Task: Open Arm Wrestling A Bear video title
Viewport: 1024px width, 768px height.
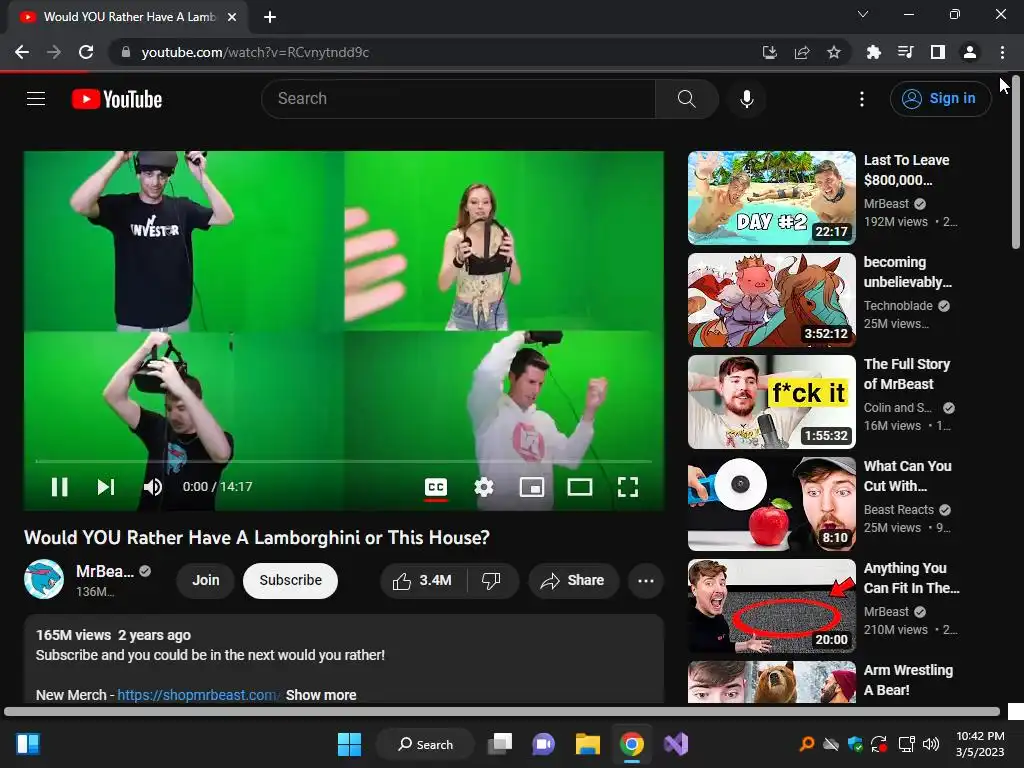Action: (x=908, y=680)
